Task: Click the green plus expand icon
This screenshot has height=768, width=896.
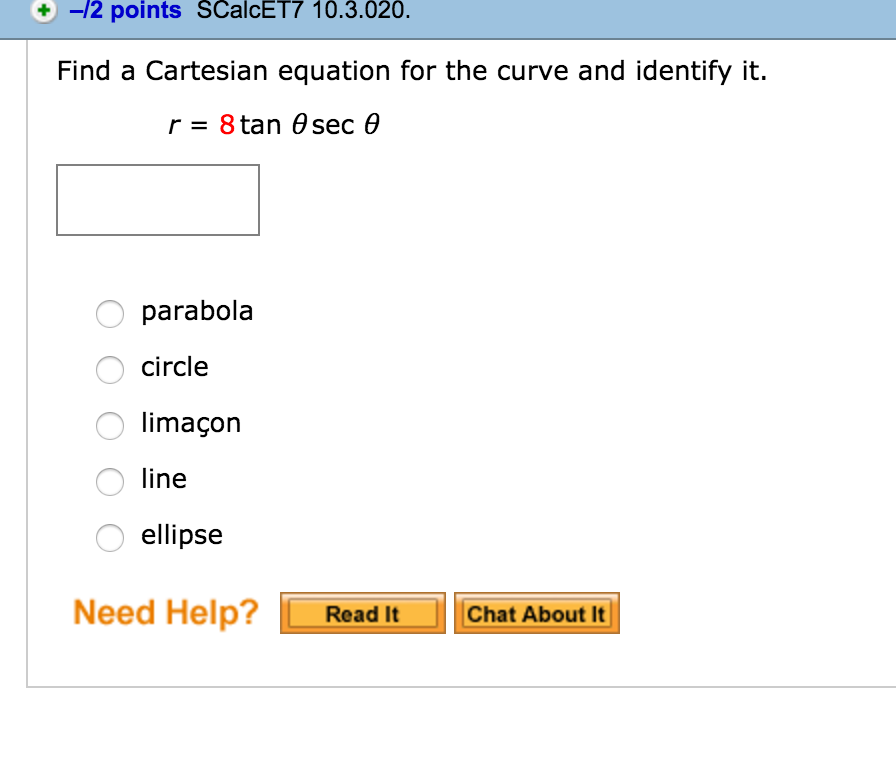Action: [x=40, y=13]
